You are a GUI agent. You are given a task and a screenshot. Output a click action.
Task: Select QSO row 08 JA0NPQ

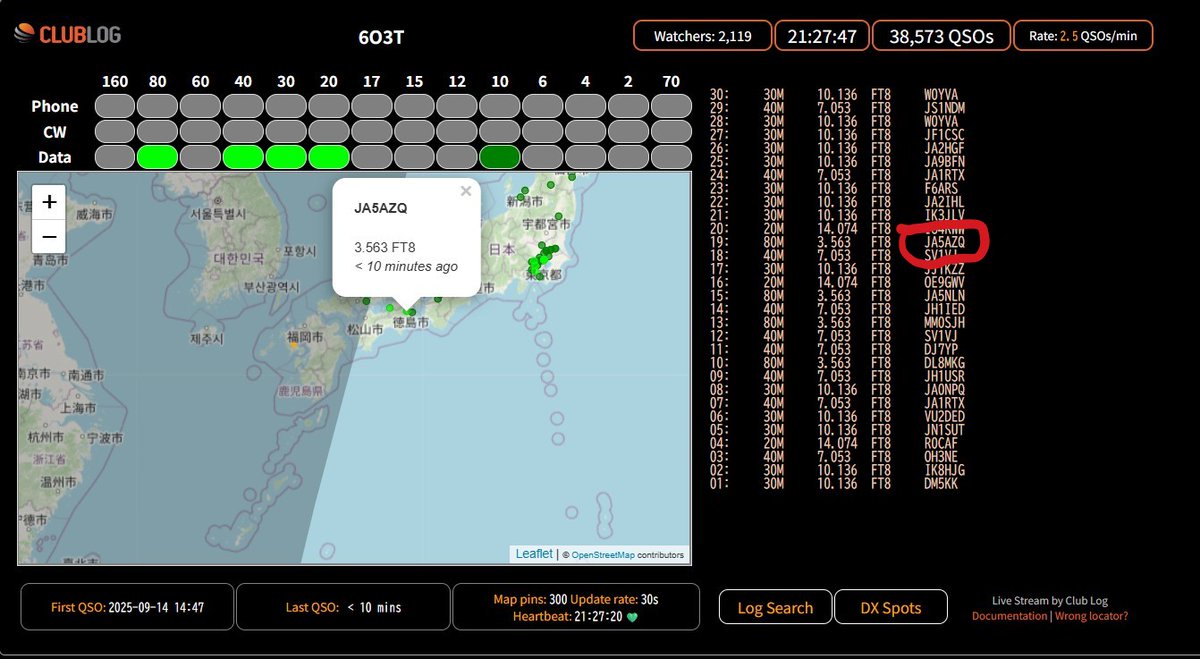[x=838, y=390]
